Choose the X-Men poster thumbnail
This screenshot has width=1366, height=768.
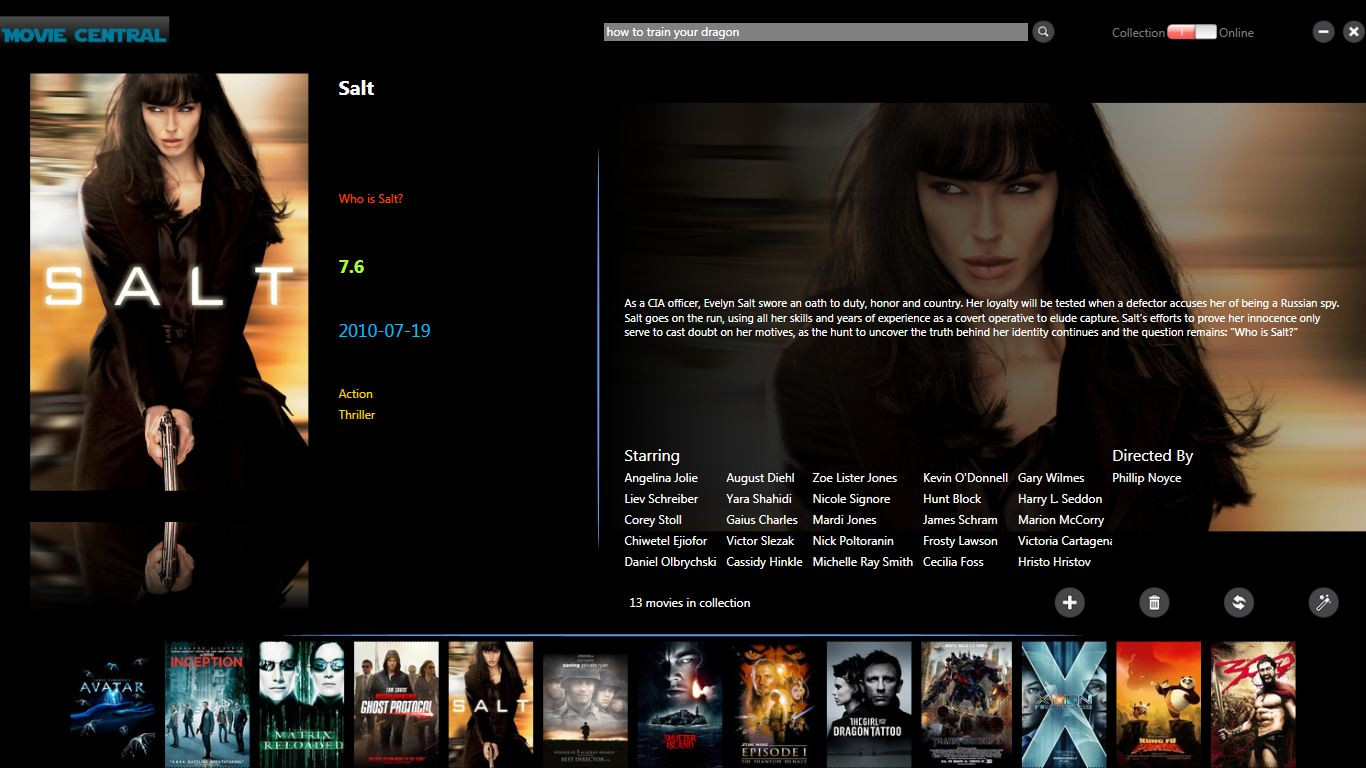(1064, 705)
